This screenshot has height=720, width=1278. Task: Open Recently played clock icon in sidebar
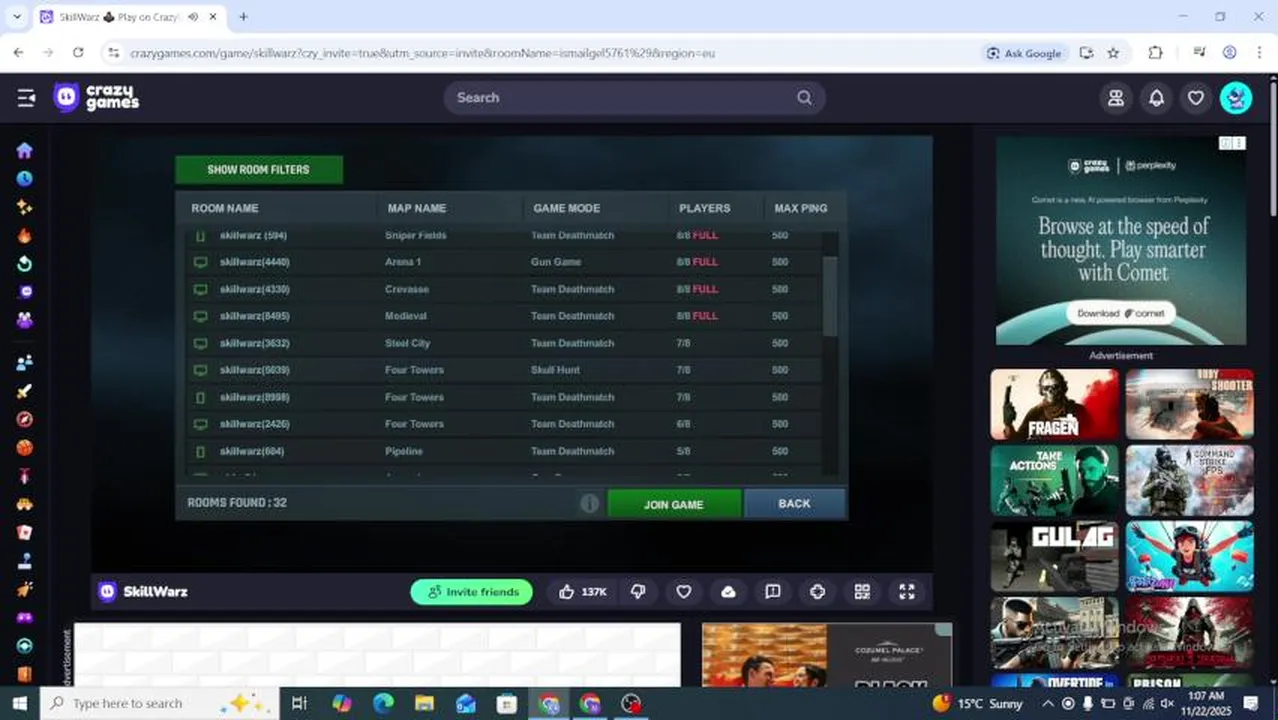coord(25,178)
